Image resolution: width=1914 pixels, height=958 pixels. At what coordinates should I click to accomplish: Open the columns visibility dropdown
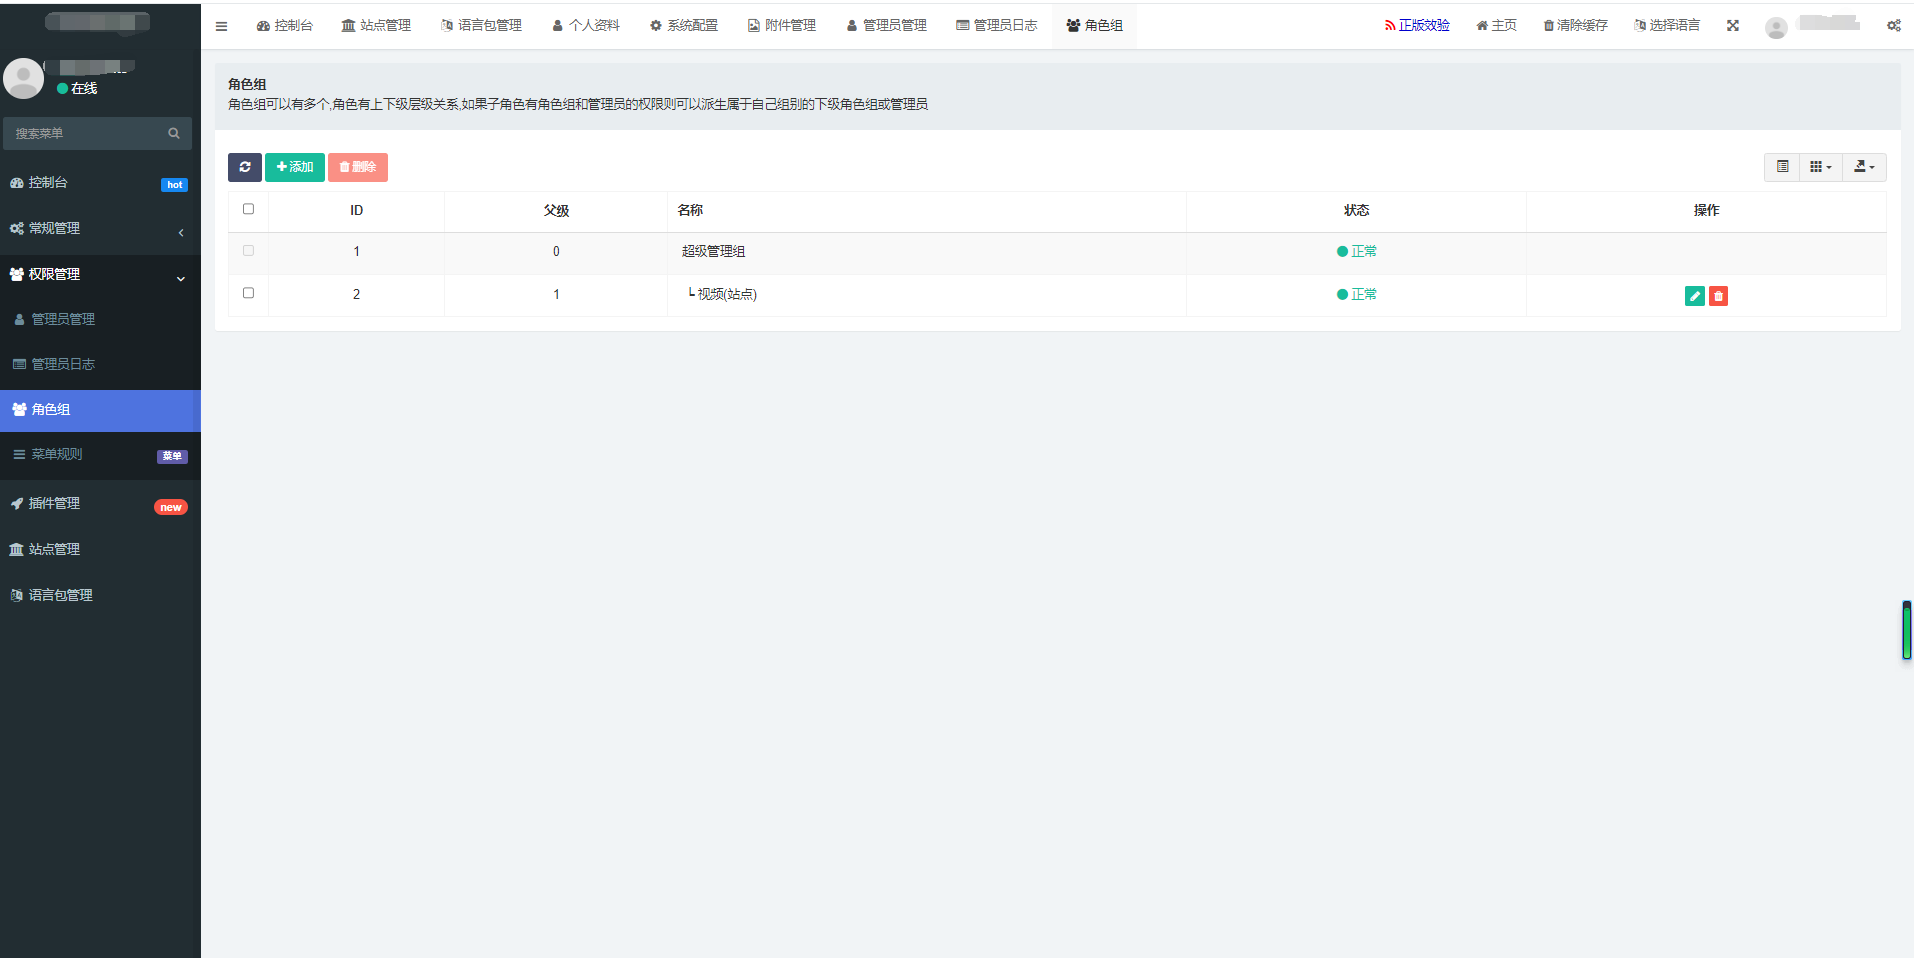1820,167
